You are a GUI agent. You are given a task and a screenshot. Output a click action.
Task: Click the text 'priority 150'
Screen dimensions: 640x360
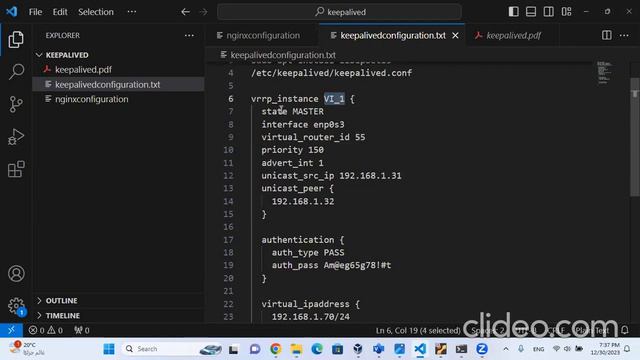pyautogui.click(x=292, y=150)
